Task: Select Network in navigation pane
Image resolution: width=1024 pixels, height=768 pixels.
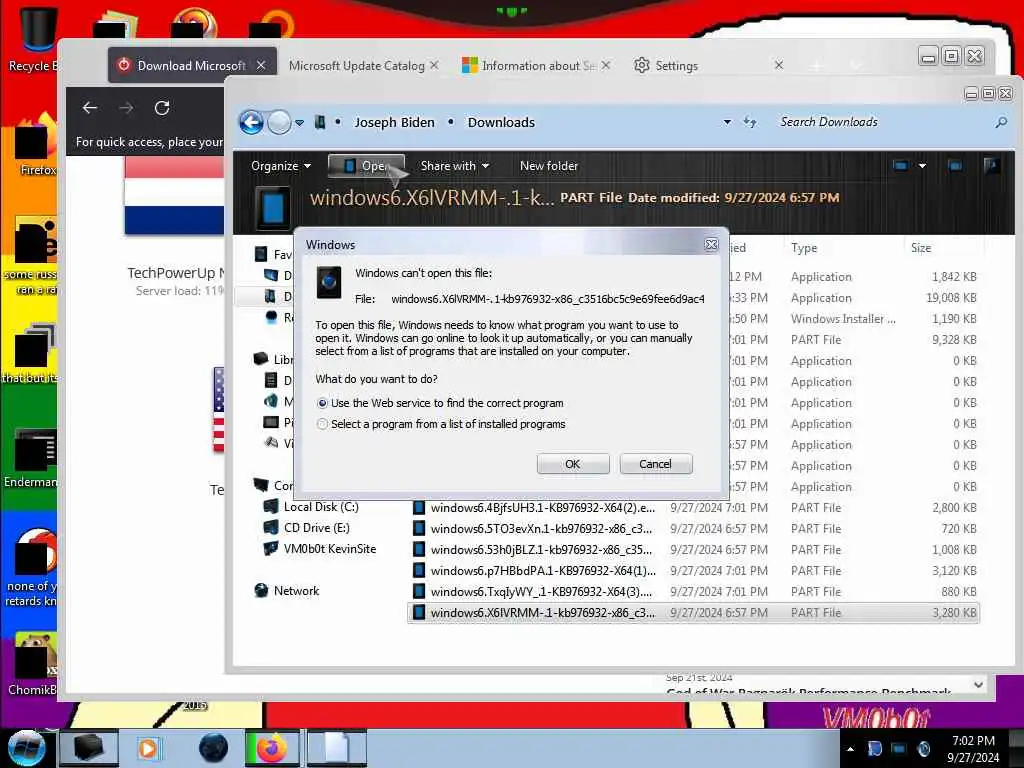Action: pyautogui.click(x=296, y=590)
